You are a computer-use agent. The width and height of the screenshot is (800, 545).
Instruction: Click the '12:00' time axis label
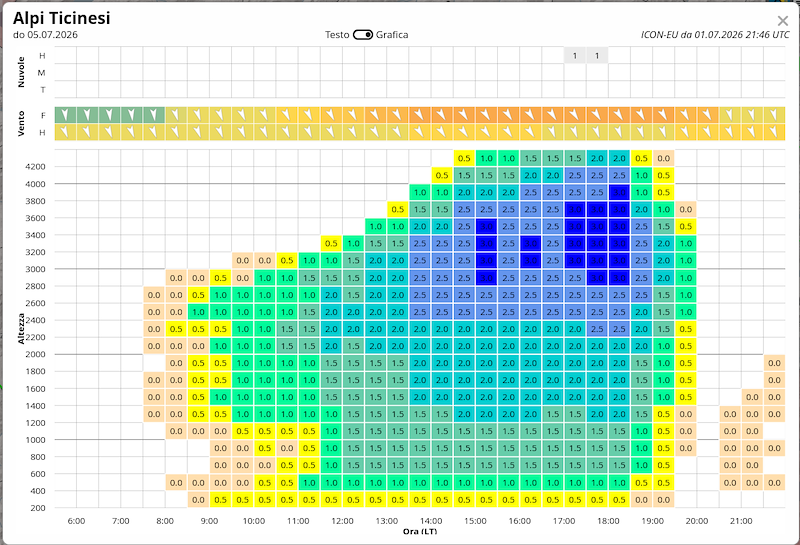342,521
